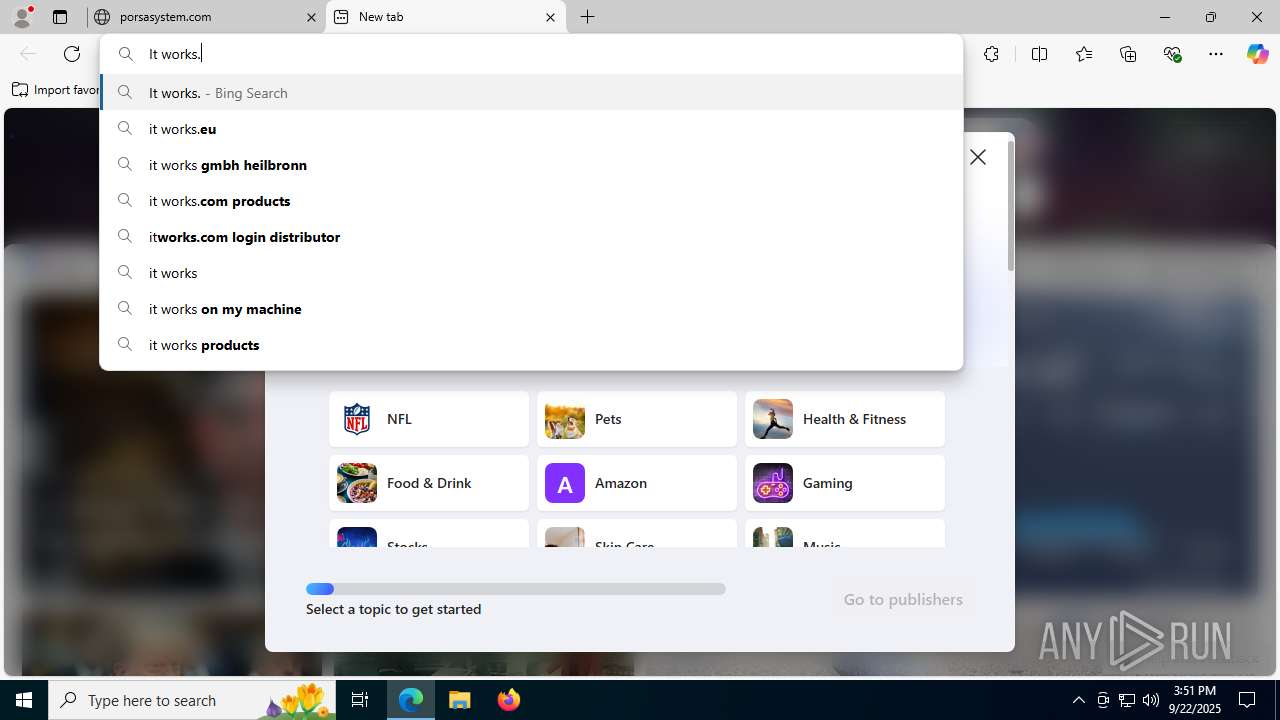Click the topic dialog scrollbar
Image resolution: width=1280 pixels, height=720 pixels.
point(1010,205)
